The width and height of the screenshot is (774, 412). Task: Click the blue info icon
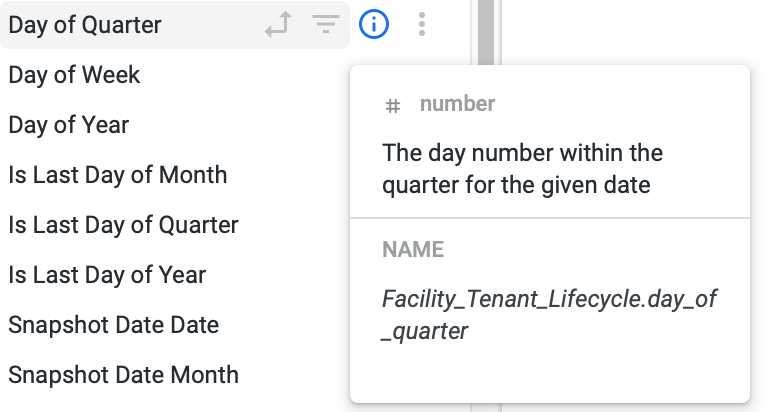click(373, 25)
